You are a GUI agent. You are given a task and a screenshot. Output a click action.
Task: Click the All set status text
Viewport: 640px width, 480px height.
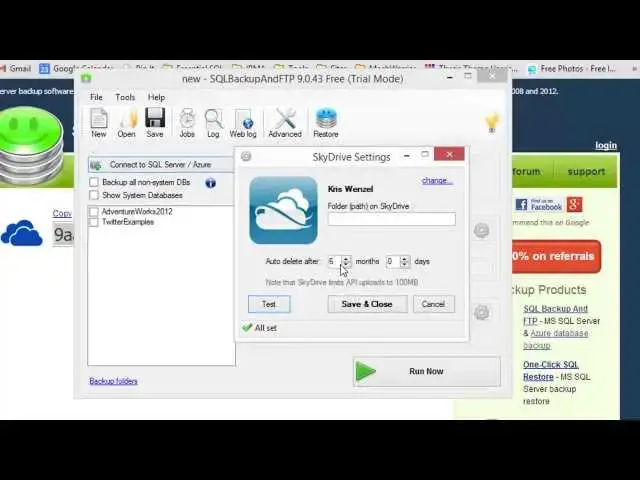point(266,328)
